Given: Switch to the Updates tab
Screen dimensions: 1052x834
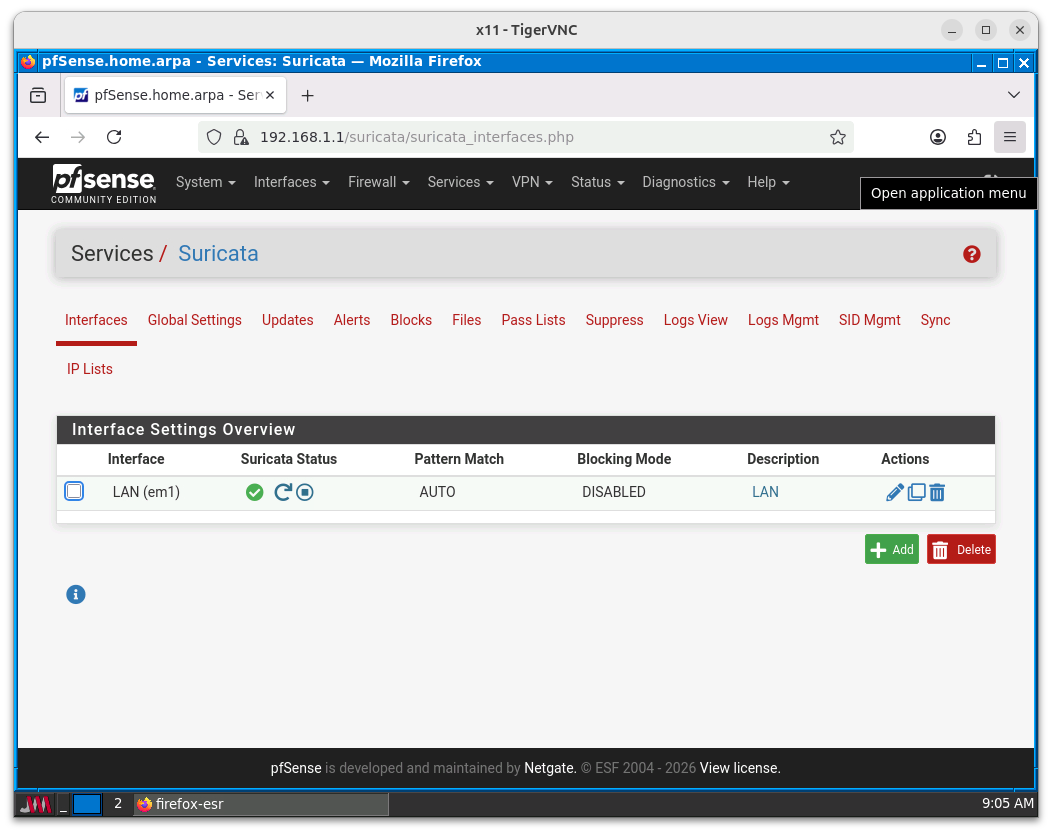Looking at the screenshot, I should [288, 321].
